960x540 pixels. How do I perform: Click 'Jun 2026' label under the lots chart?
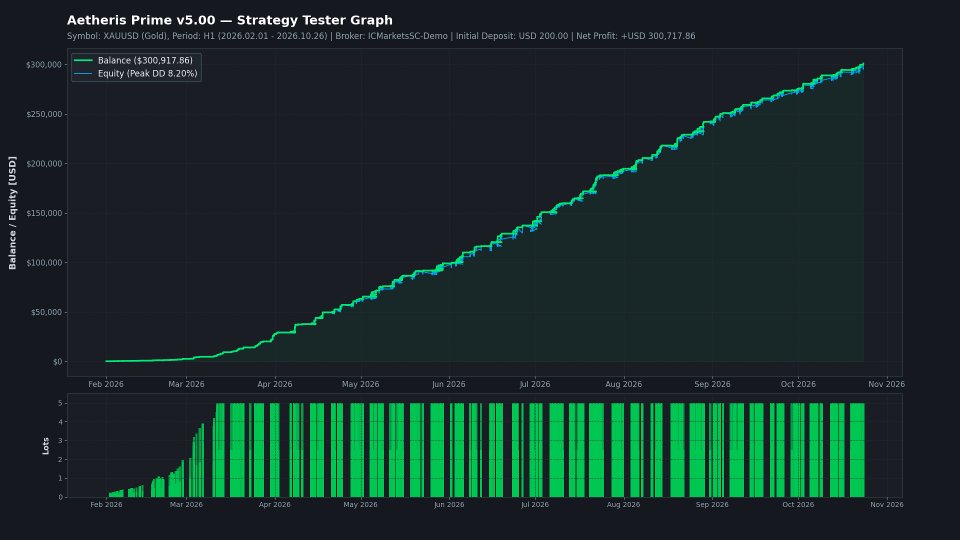coord(449,504)
